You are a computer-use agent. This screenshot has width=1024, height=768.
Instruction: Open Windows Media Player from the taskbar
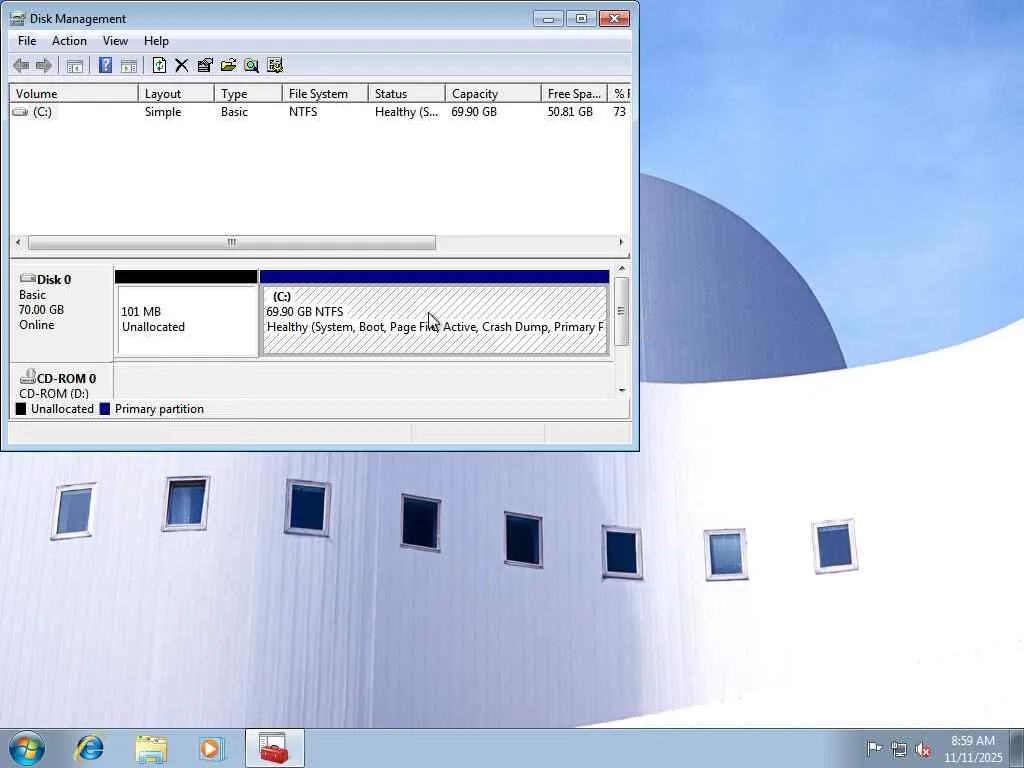(211, 748)
